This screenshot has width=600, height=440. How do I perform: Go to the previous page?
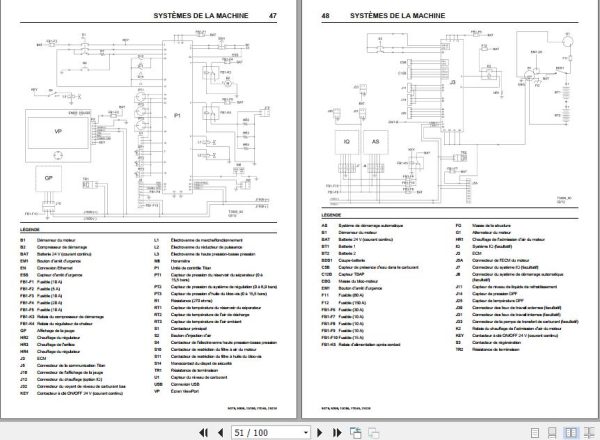(x=221, y=433)
